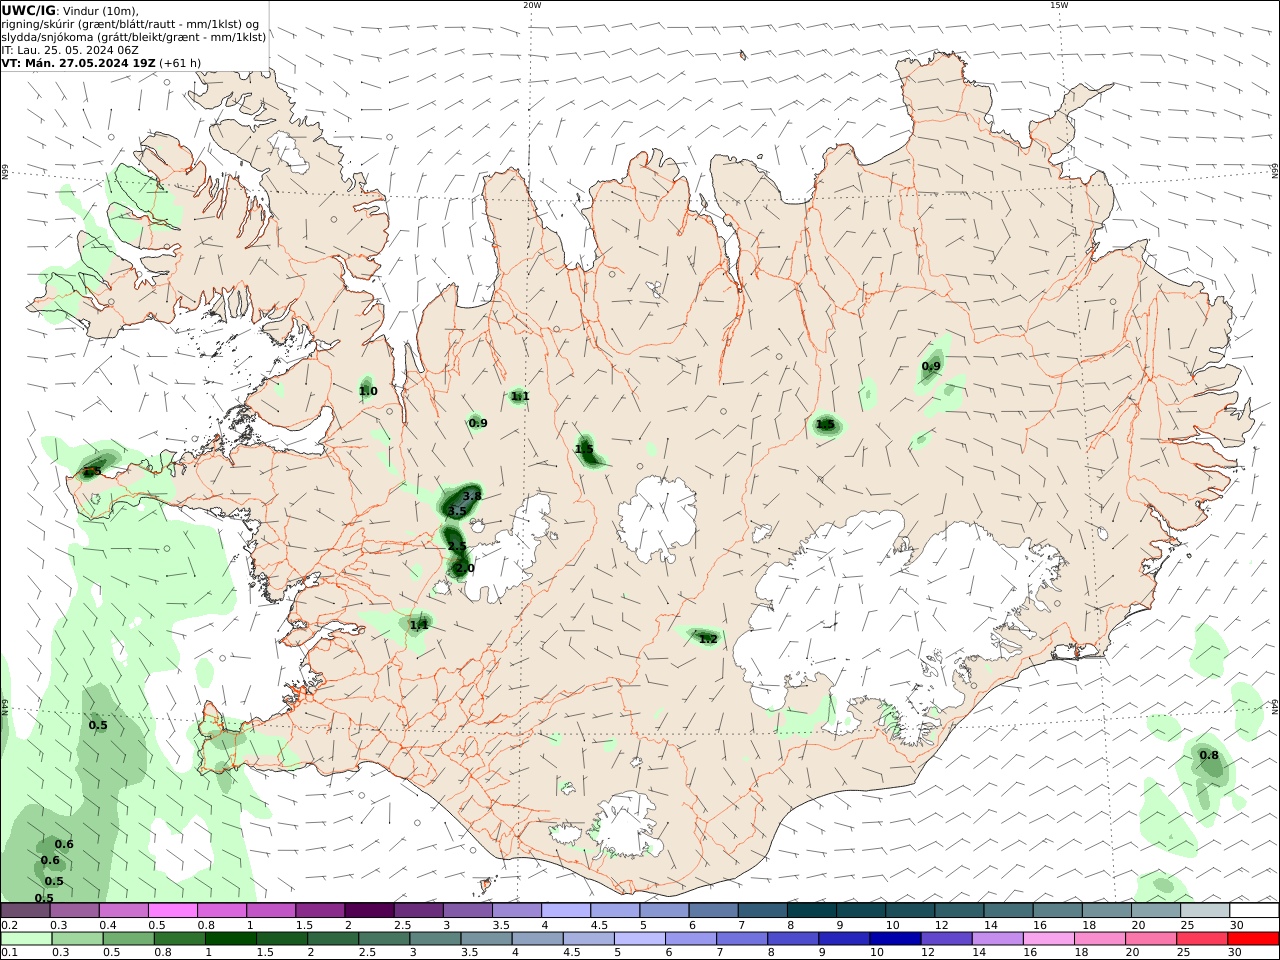Viewport: 1280px width, 960px height.
Task: Click the grey-blue 3.5–4 rain swatch
Action: pos(487,939)
